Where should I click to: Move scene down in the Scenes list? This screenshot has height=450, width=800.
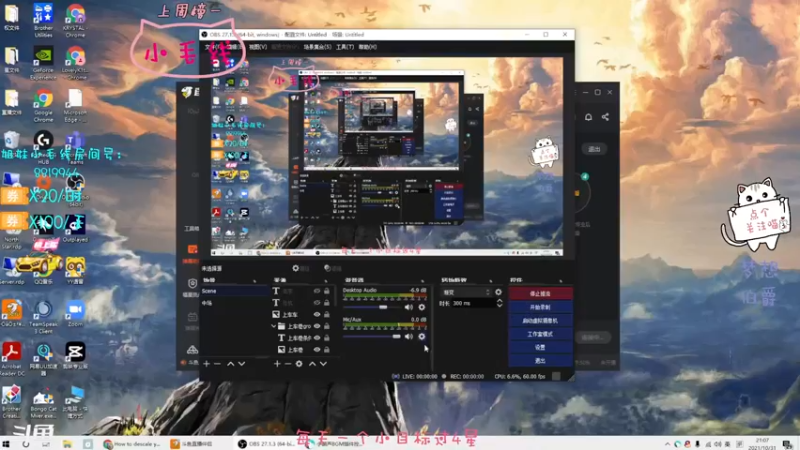click(241, 364)
